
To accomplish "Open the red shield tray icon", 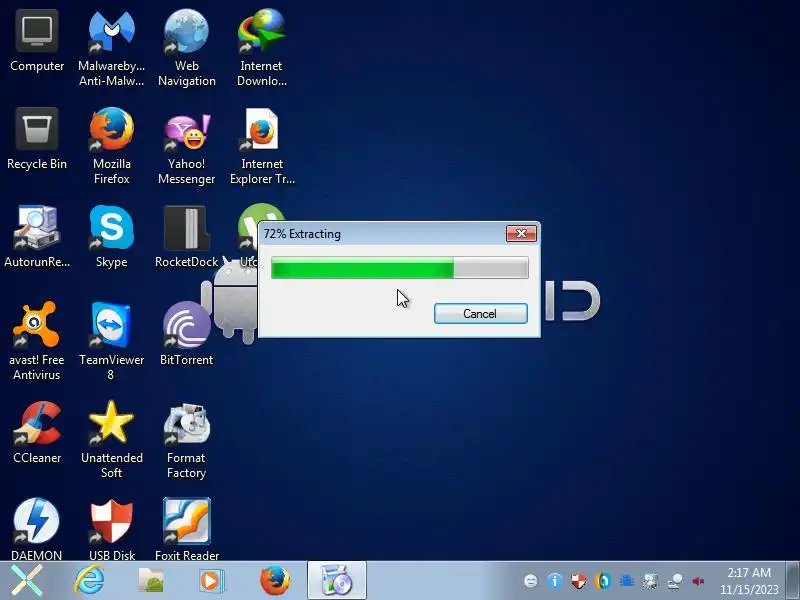I will click(x=579, y=581).
